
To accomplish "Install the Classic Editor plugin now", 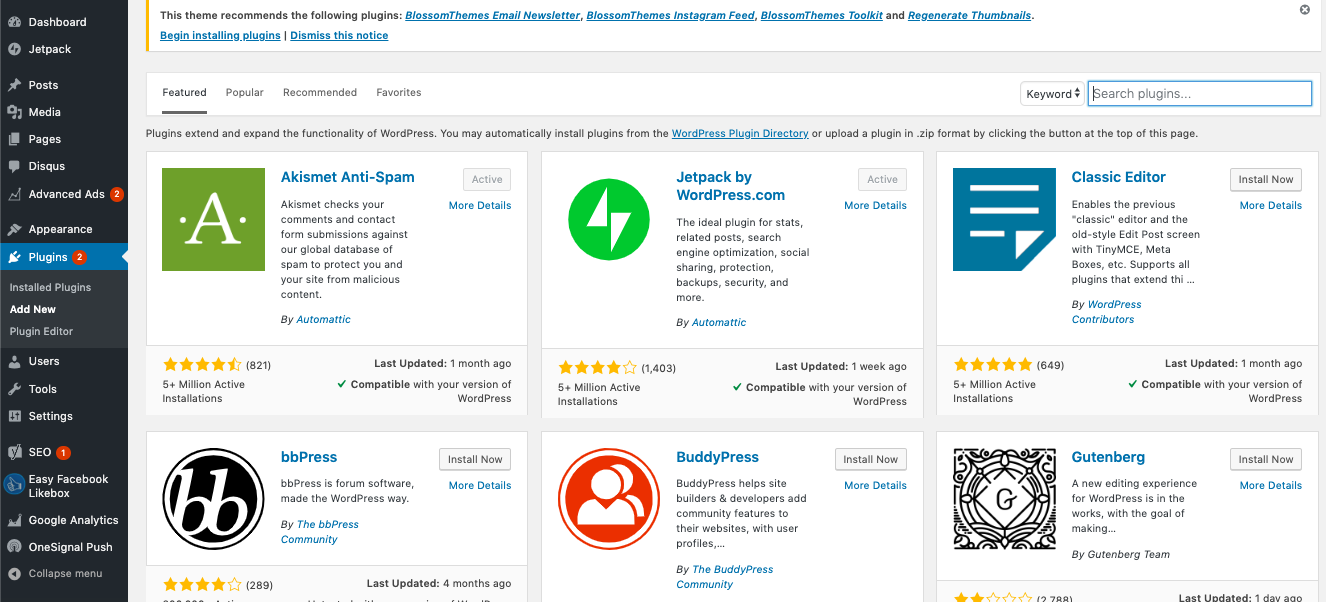I will [x=1266, y=179].
